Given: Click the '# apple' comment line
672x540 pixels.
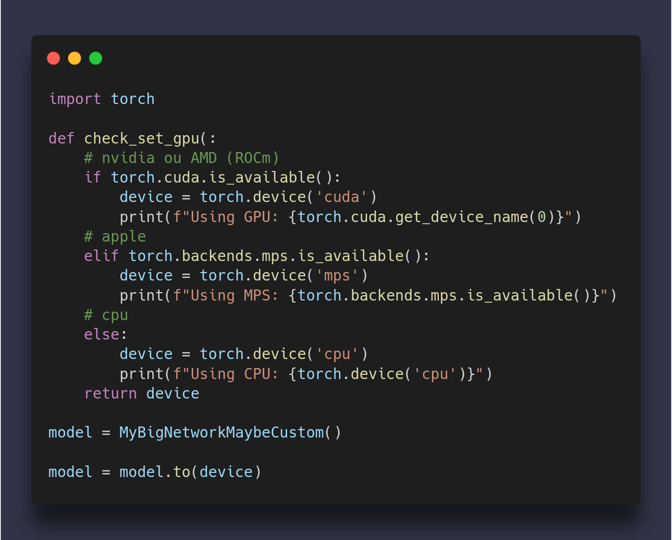Looking at the screenshot, I should 115,236.
